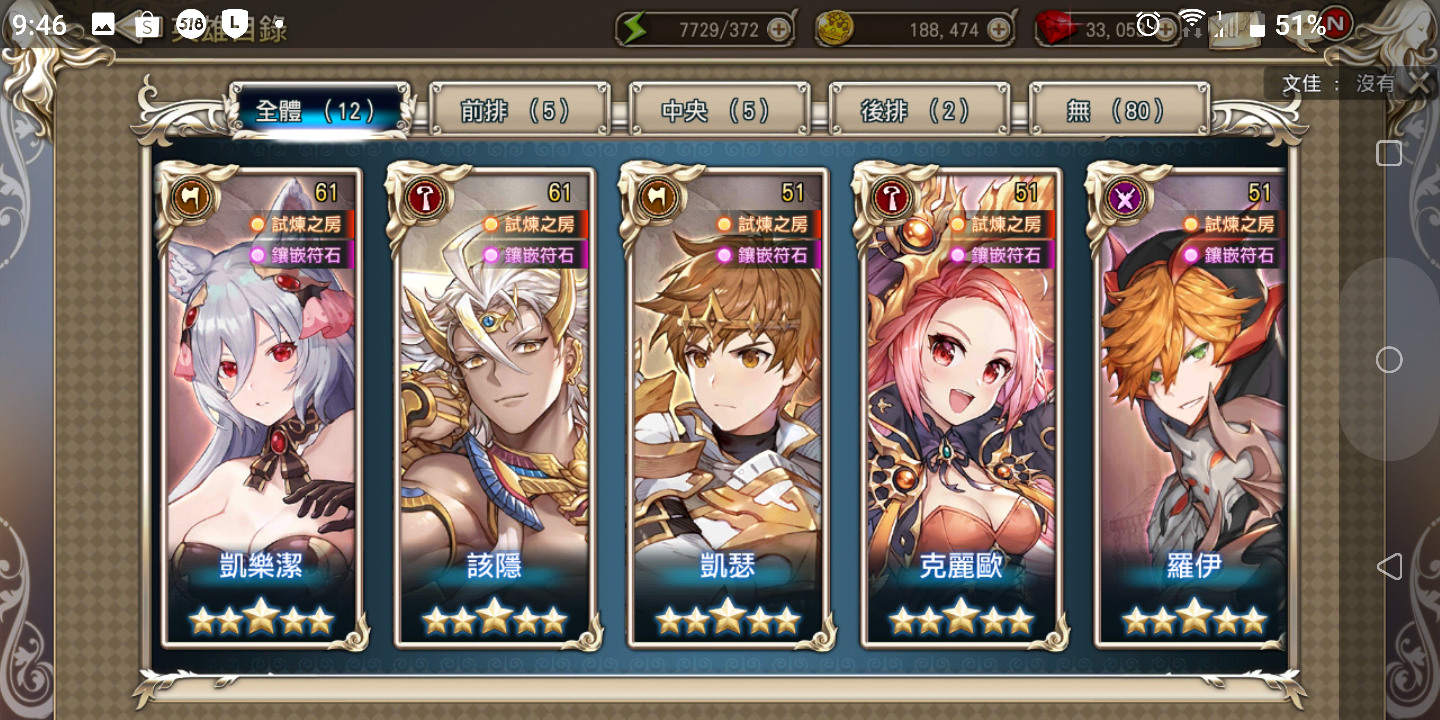The width and height of the screenshot is (1440, 720).
Task: Switch to the 後排 (2) tab
Action: tap(919, 110)
